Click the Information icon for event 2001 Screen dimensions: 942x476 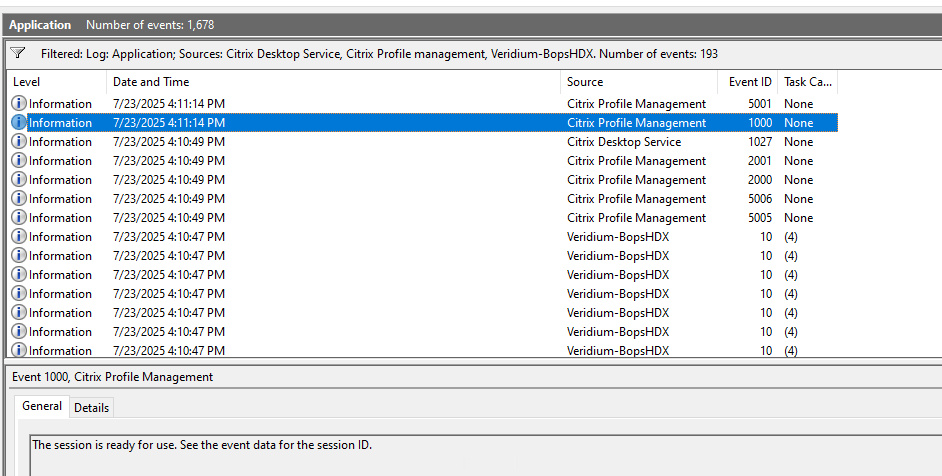[19, 161]
